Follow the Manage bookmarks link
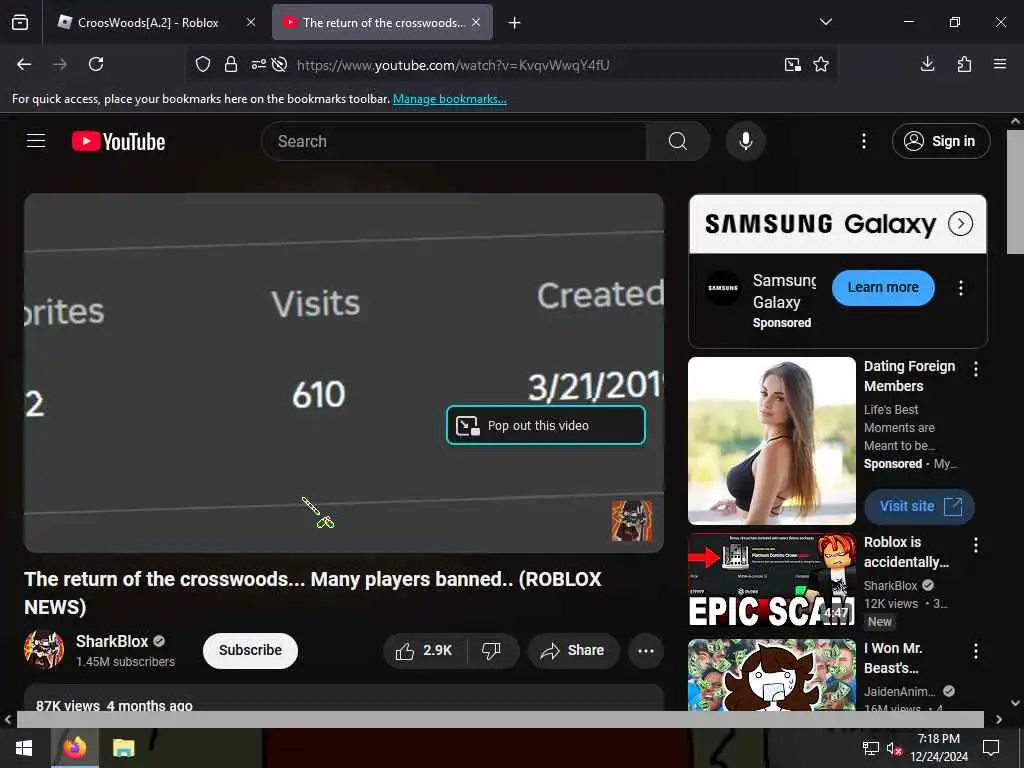This screenshot has height=768, width=1024. (x=449, y=99)
